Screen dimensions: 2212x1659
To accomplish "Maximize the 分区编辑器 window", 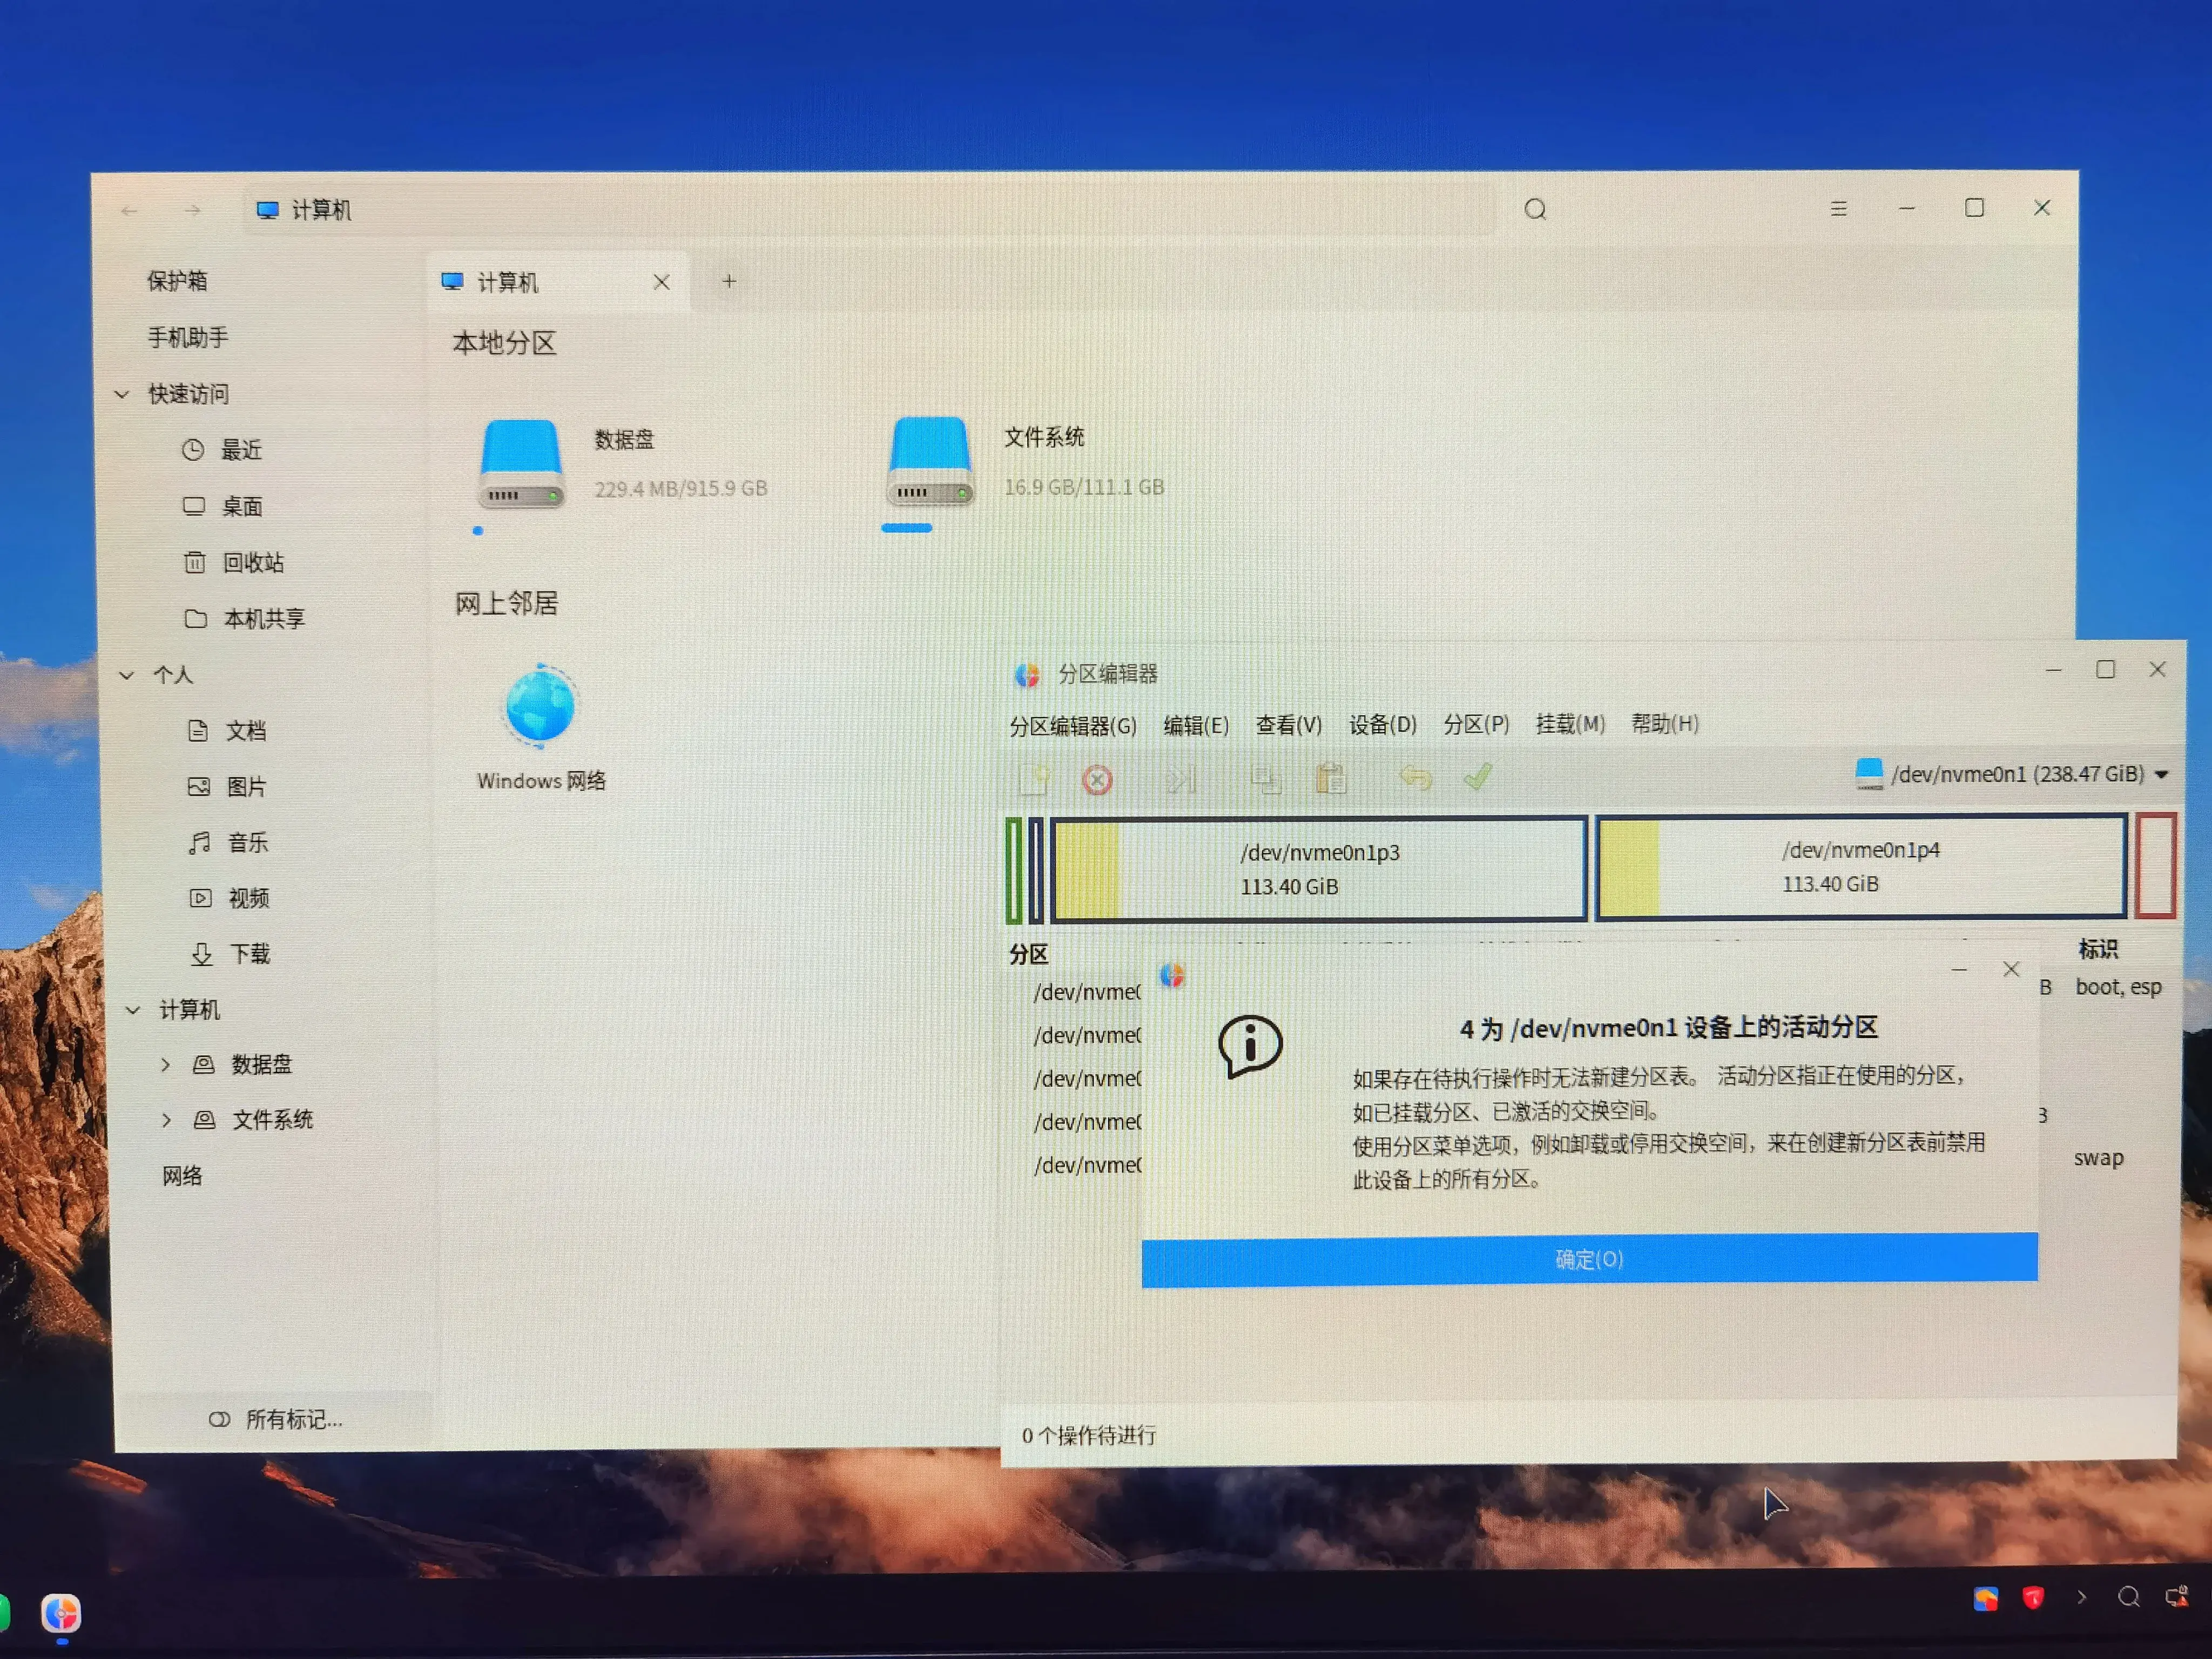I will (2105, 670).
